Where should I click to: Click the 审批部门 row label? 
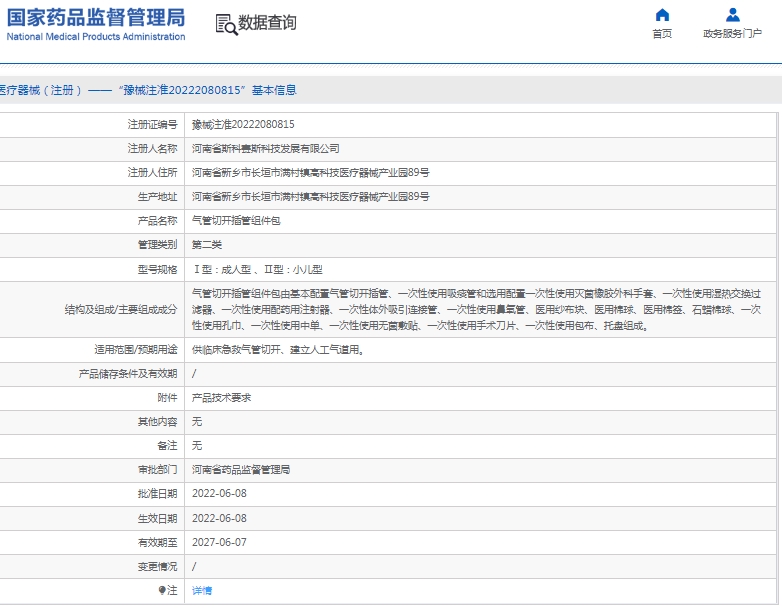(x=157, y=469)
